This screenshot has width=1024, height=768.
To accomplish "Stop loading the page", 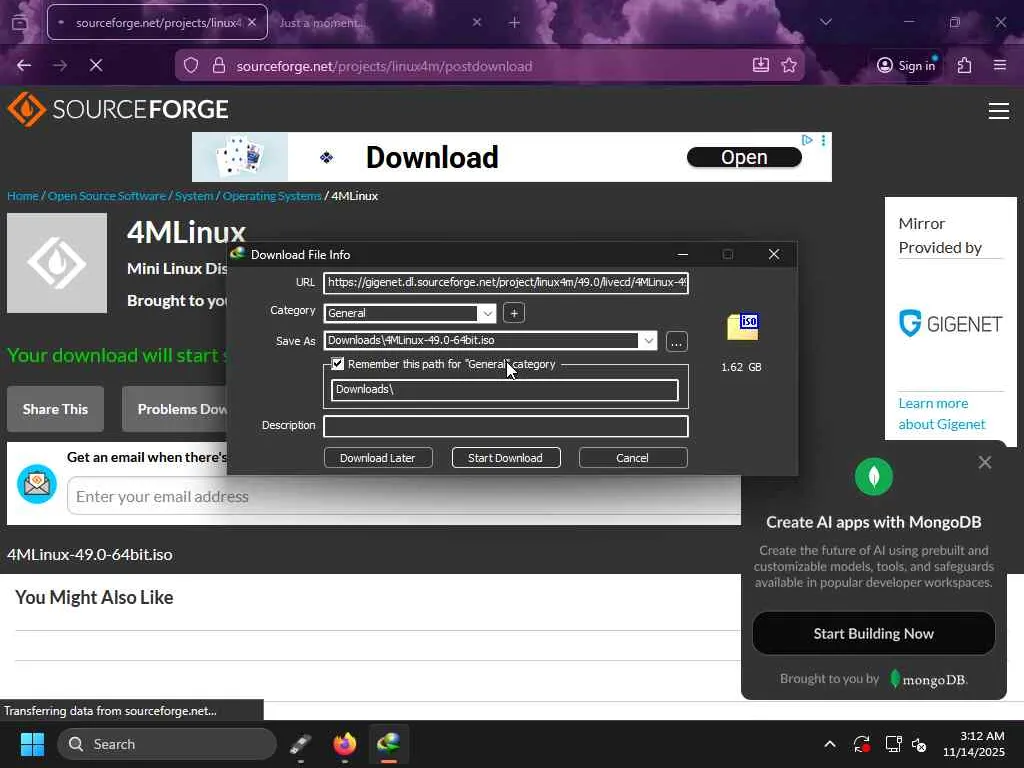I will (x=95, y=65).
